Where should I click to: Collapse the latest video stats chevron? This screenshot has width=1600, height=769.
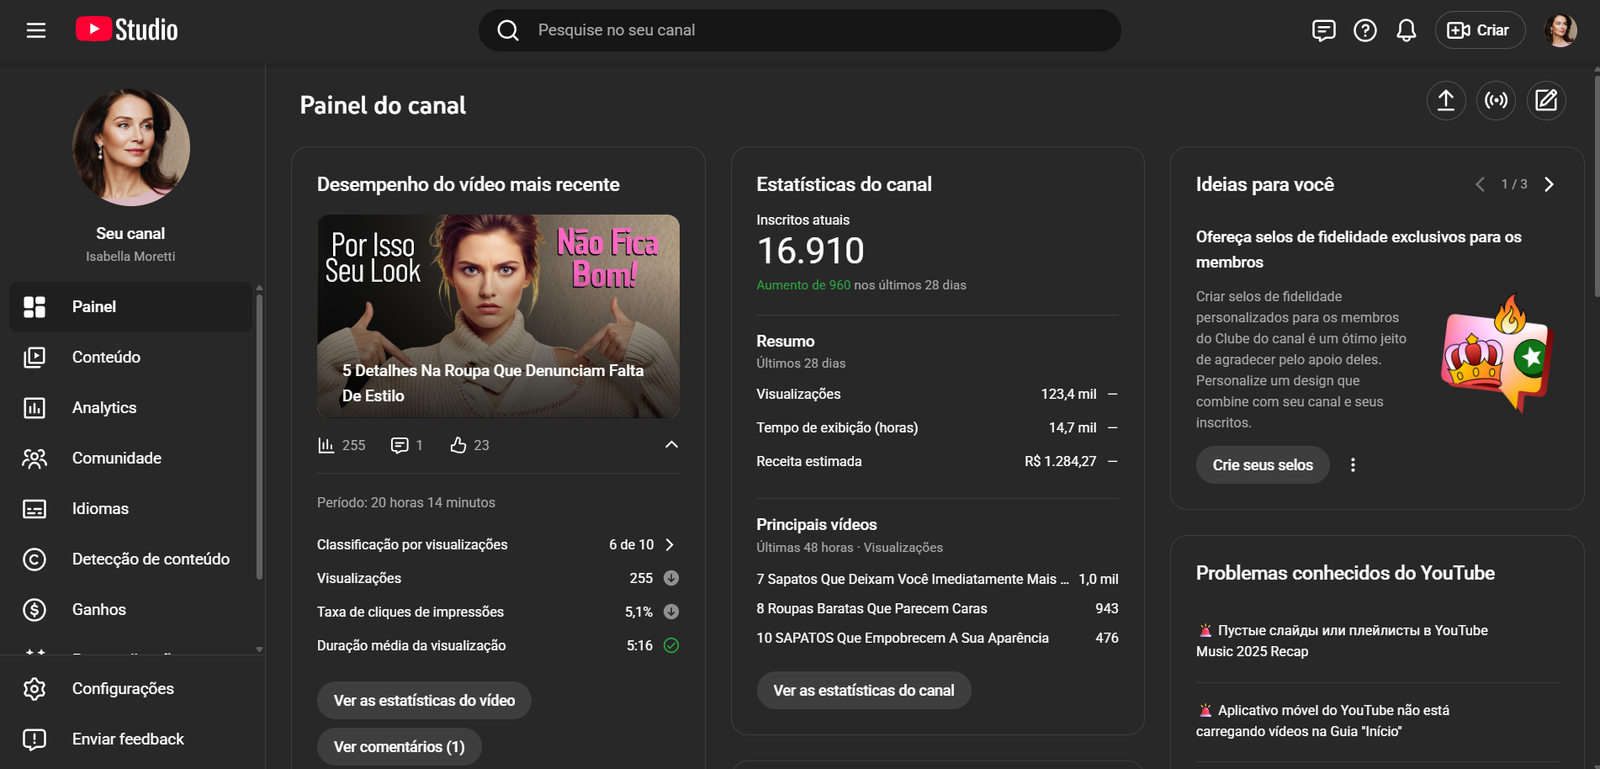coord(671,445)
